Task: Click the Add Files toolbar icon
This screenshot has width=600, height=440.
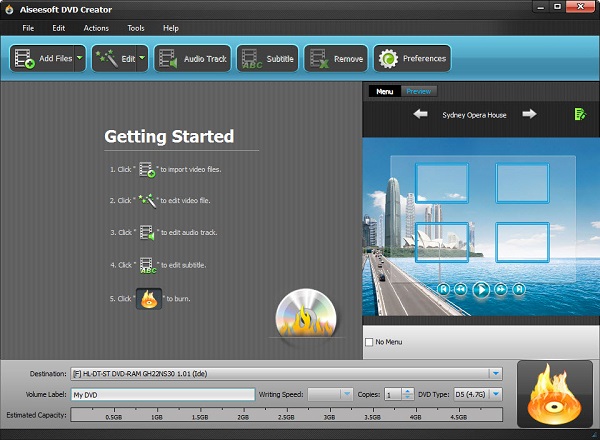Action: pos(27,59)
